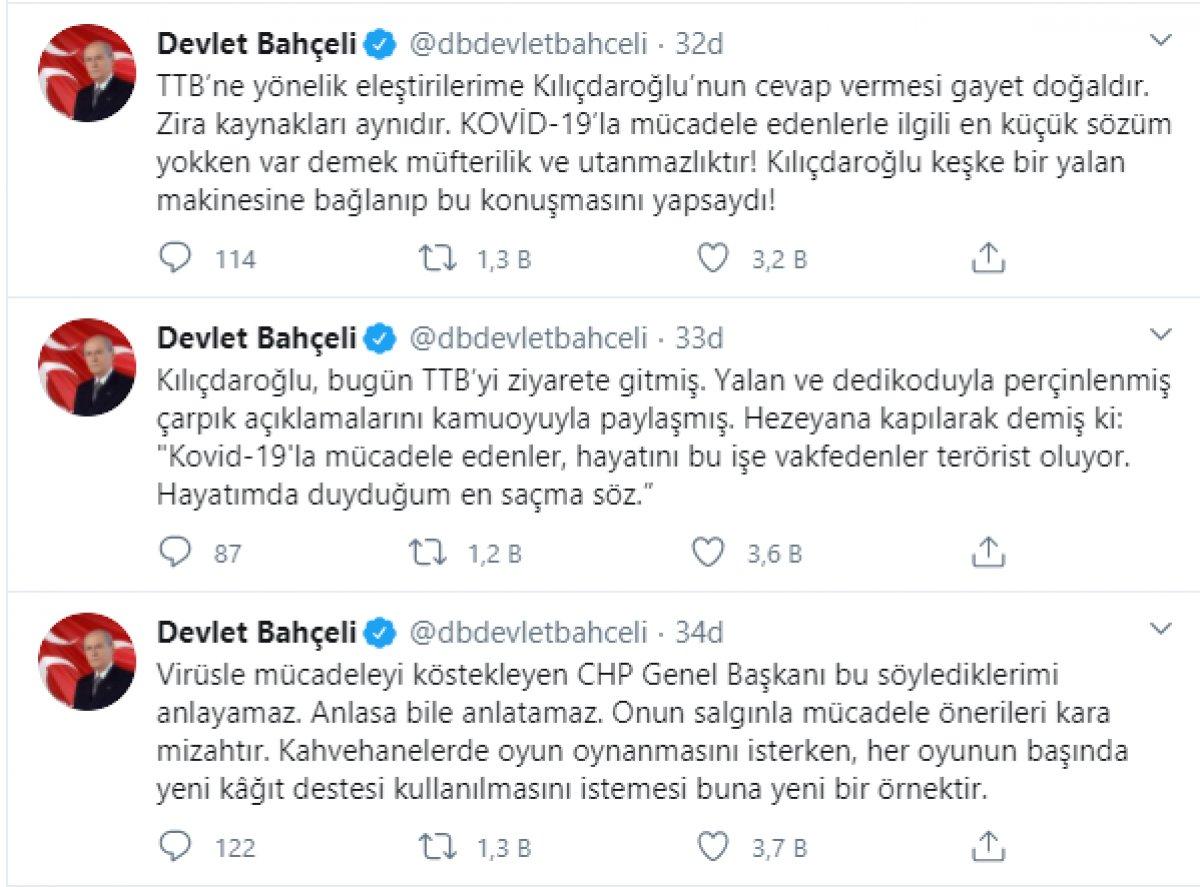Viewport: 1200px width, 887px height.
Task: Like the tweet mentioning TTB criticism
Action: pyautogui.click(x=713, y=258)
